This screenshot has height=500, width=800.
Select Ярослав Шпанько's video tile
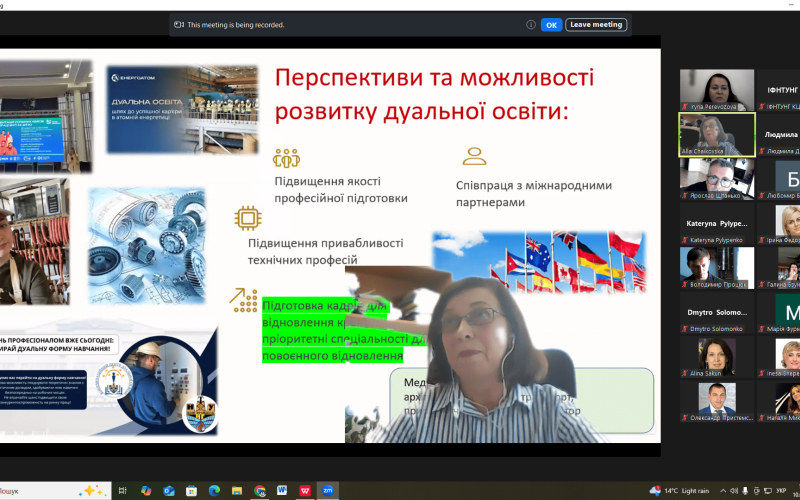click(716, 179)
